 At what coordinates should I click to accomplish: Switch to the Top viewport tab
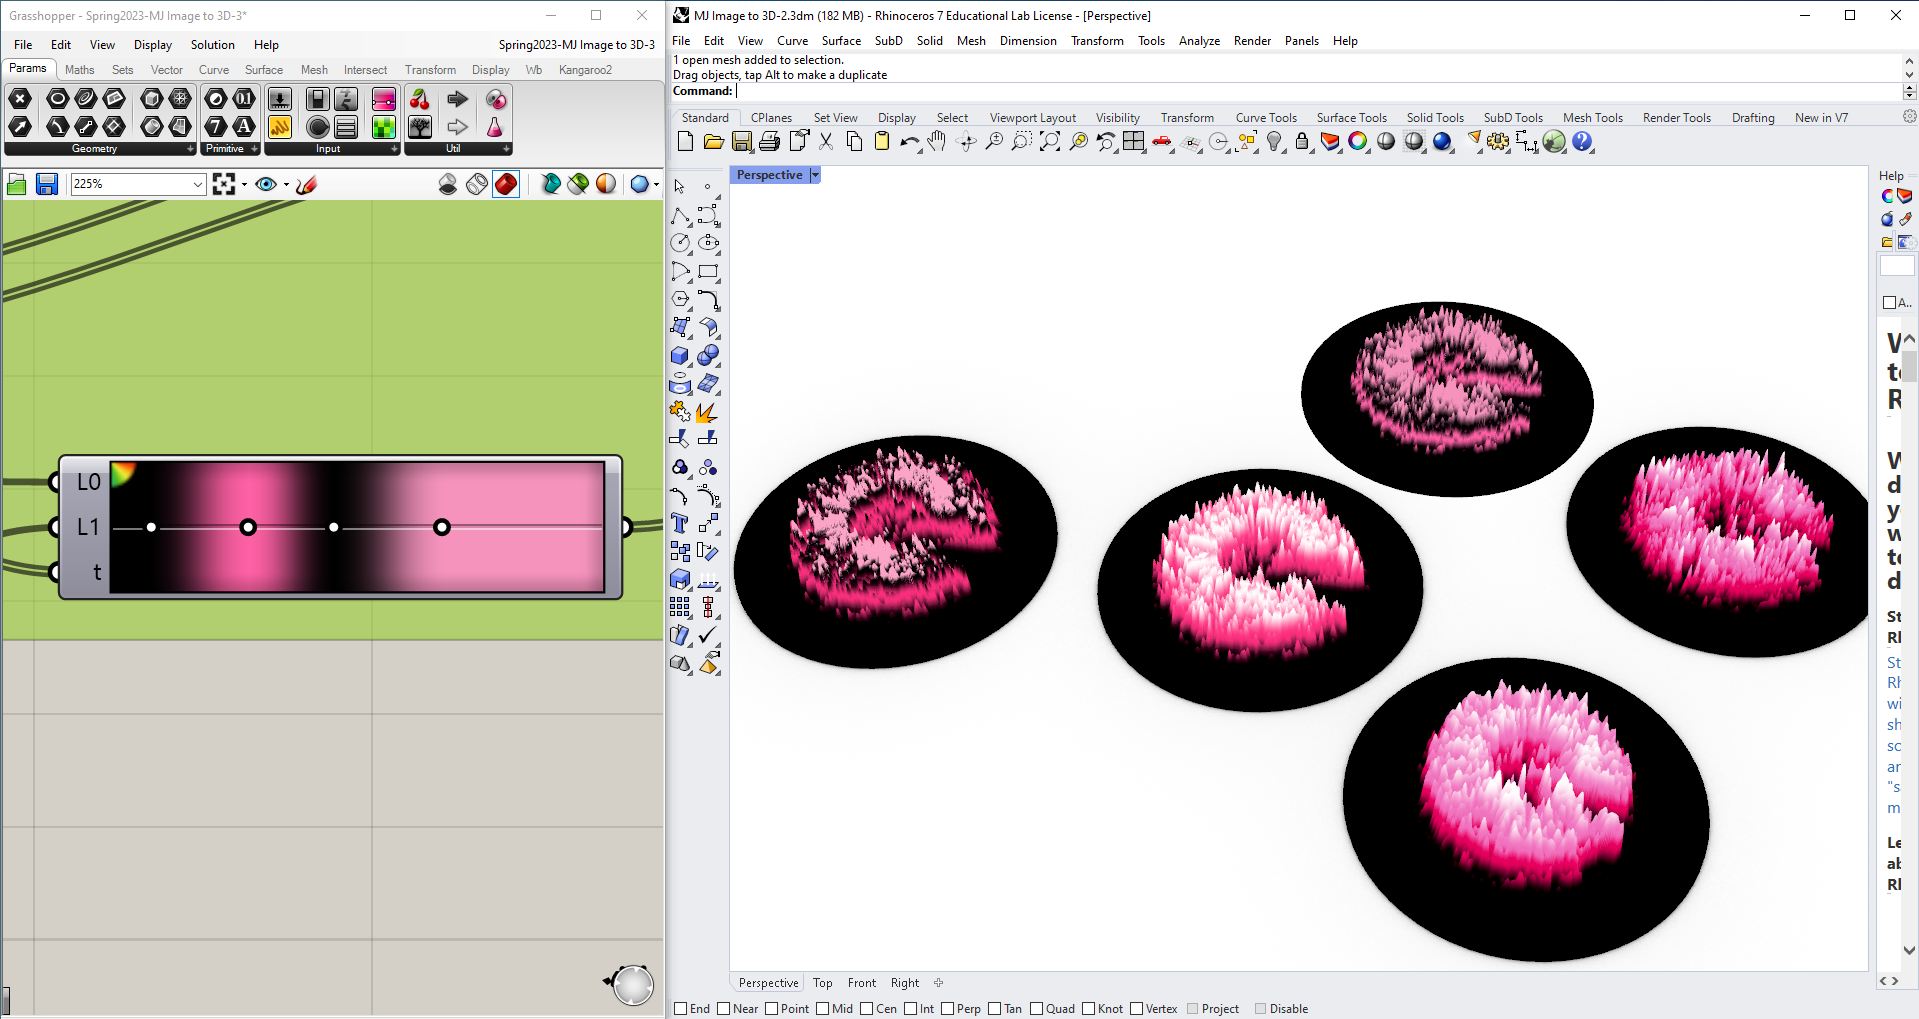tap(822, 983)
